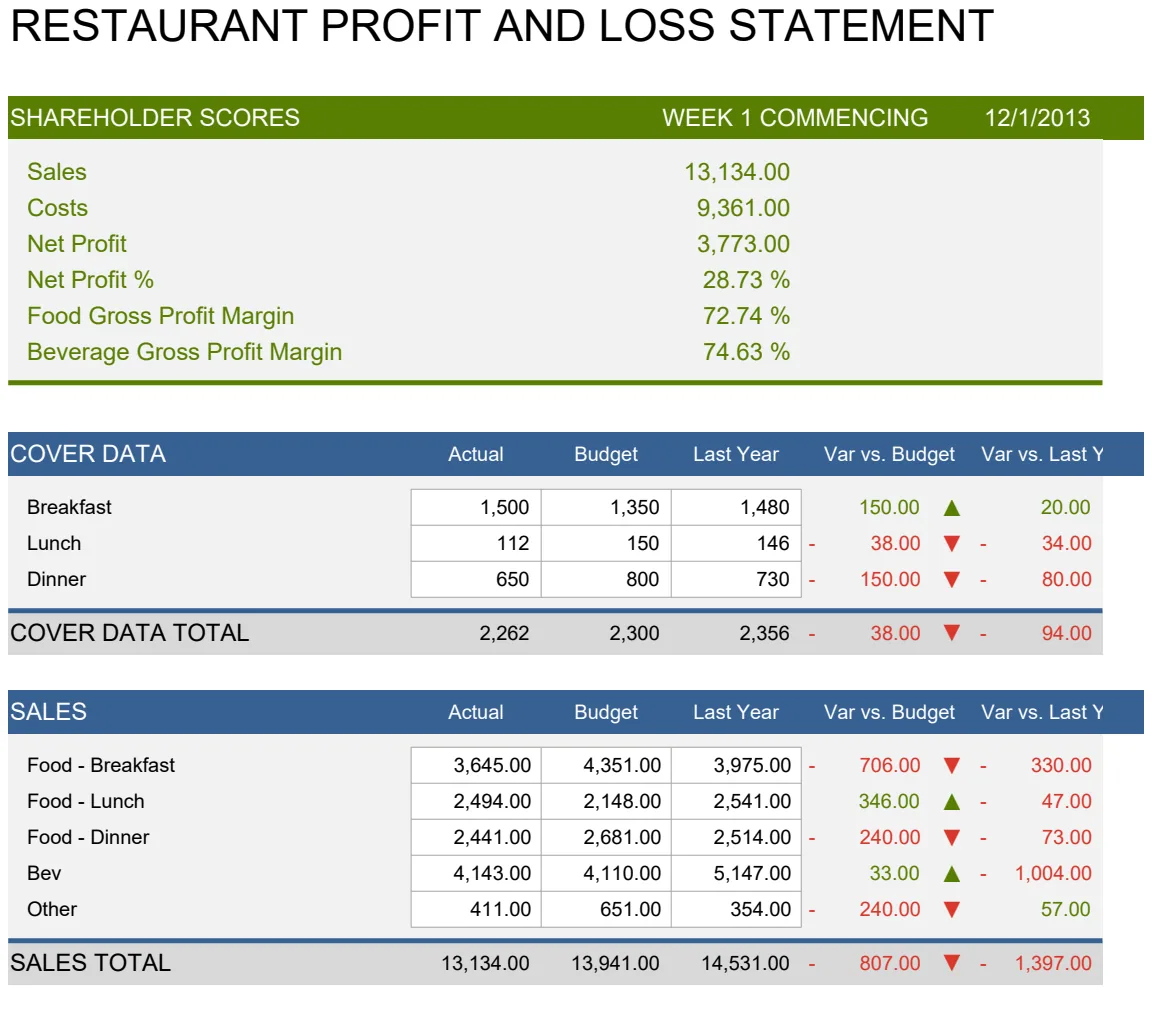The width and height of the screenshot is (1152, 1020).
Task: Click Bev variance vs last year 1,004.00
Action: pyautogui.click(x=1053, y=874)
